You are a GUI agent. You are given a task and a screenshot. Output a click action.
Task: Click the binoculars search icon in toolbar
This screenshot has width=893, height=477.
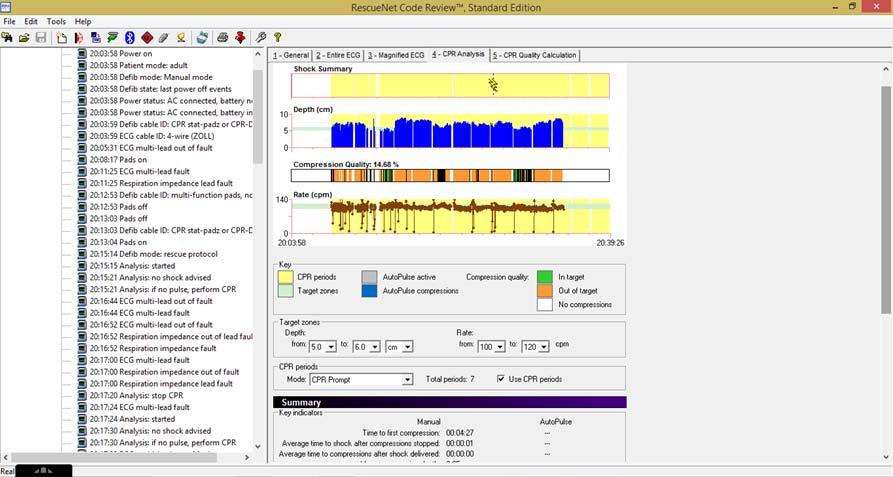[7, 38]
